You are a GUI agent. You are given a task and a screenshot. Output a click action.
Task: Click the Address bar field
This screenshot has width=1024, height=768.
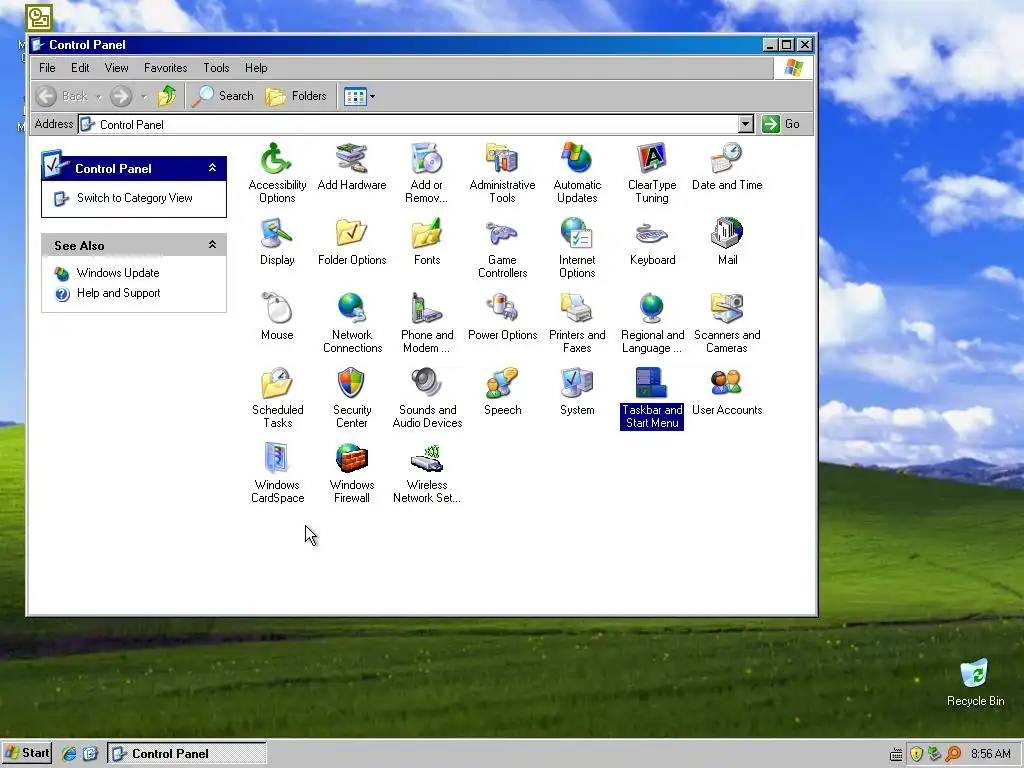pyautogui.click(x=415, y=124)
